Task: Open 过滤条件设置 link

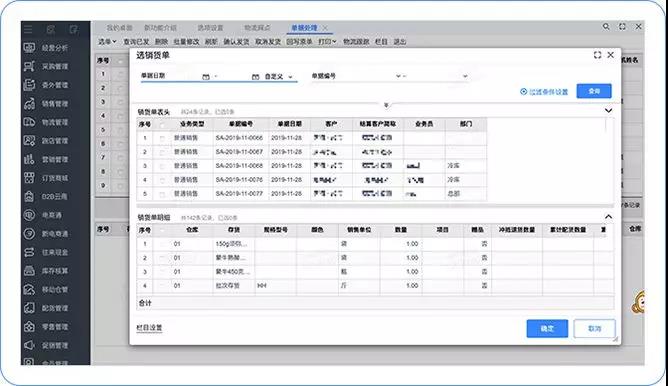Action: tap(544, 92)
